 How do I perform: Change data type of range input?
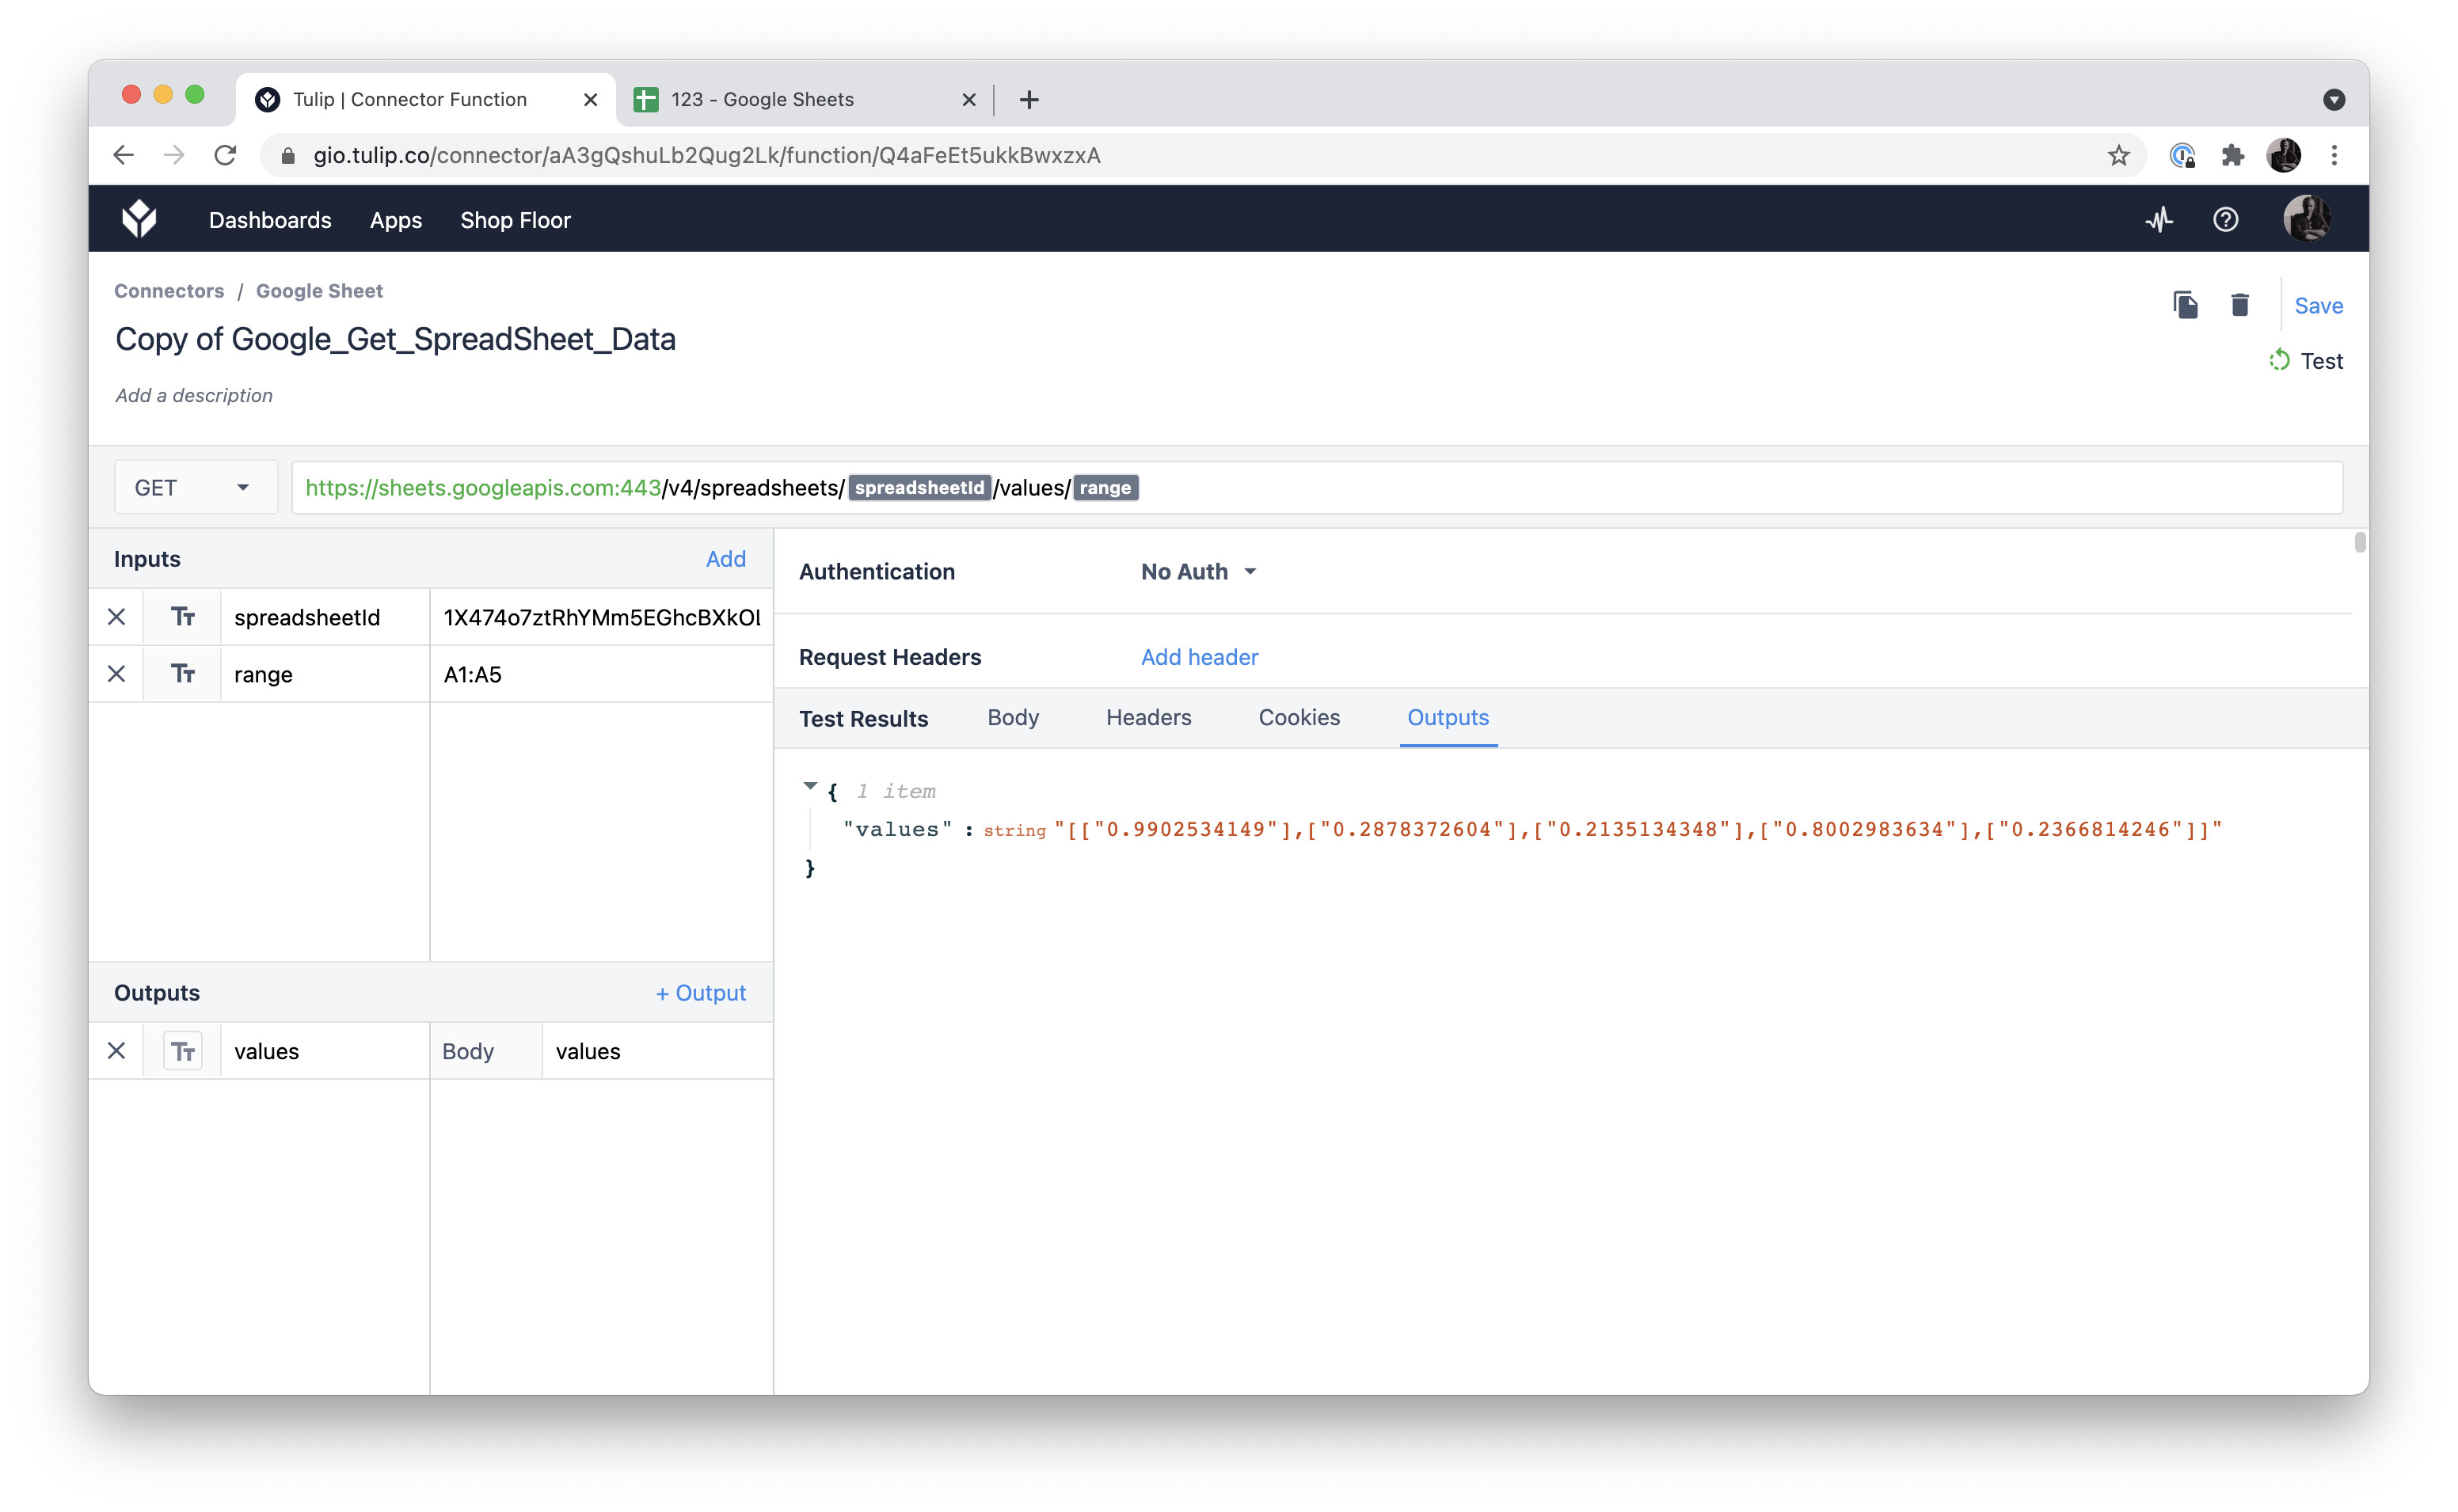click(182, 674)
